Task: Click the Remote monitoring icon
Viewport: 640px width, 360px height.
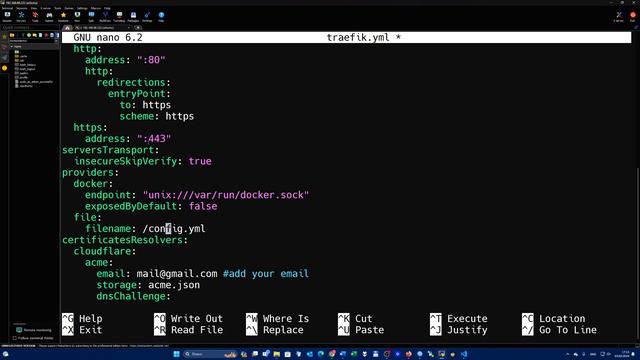Action: 19,330
